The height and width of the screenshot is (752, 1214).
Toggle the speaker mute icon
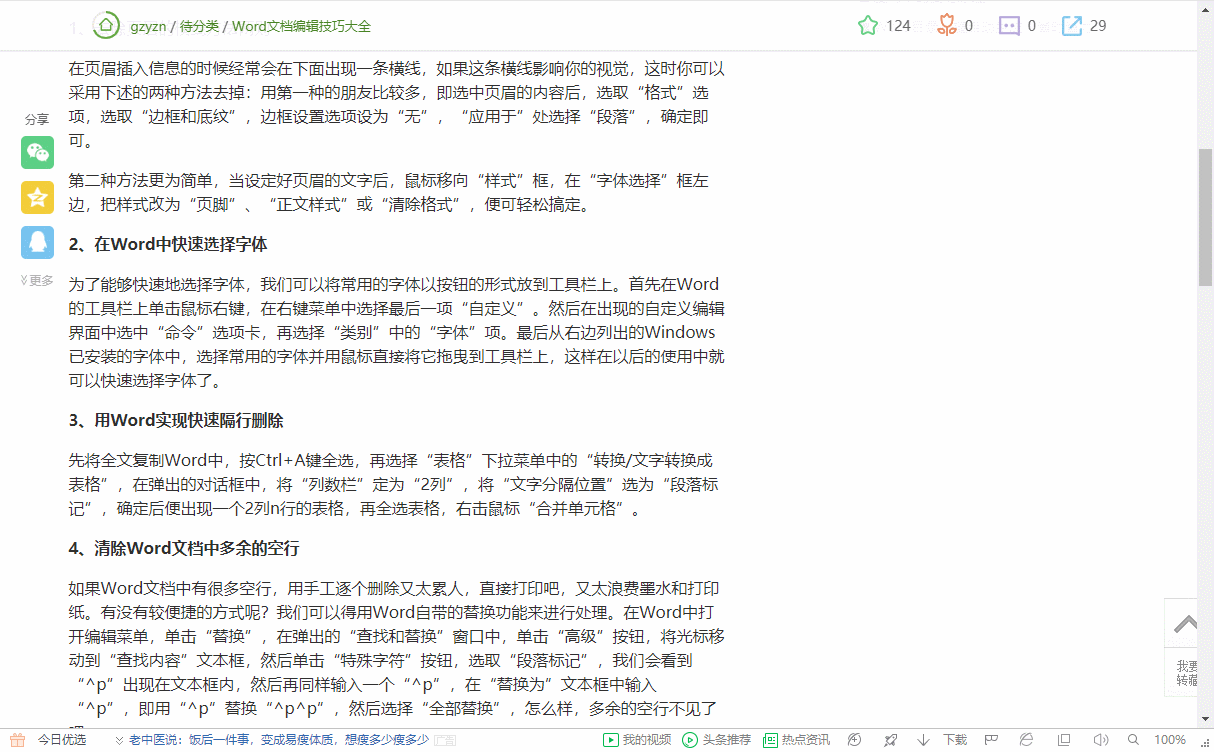[x=1100, y=740]
